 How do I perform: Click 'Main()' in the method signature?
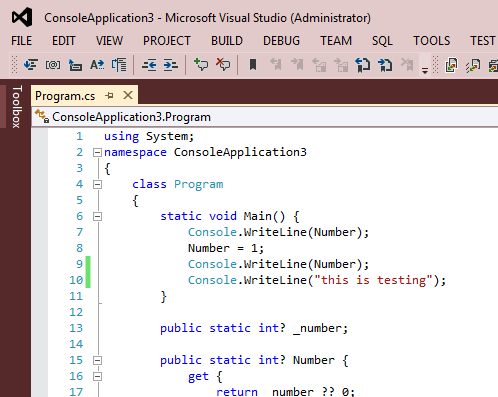[x=264, y=216]
